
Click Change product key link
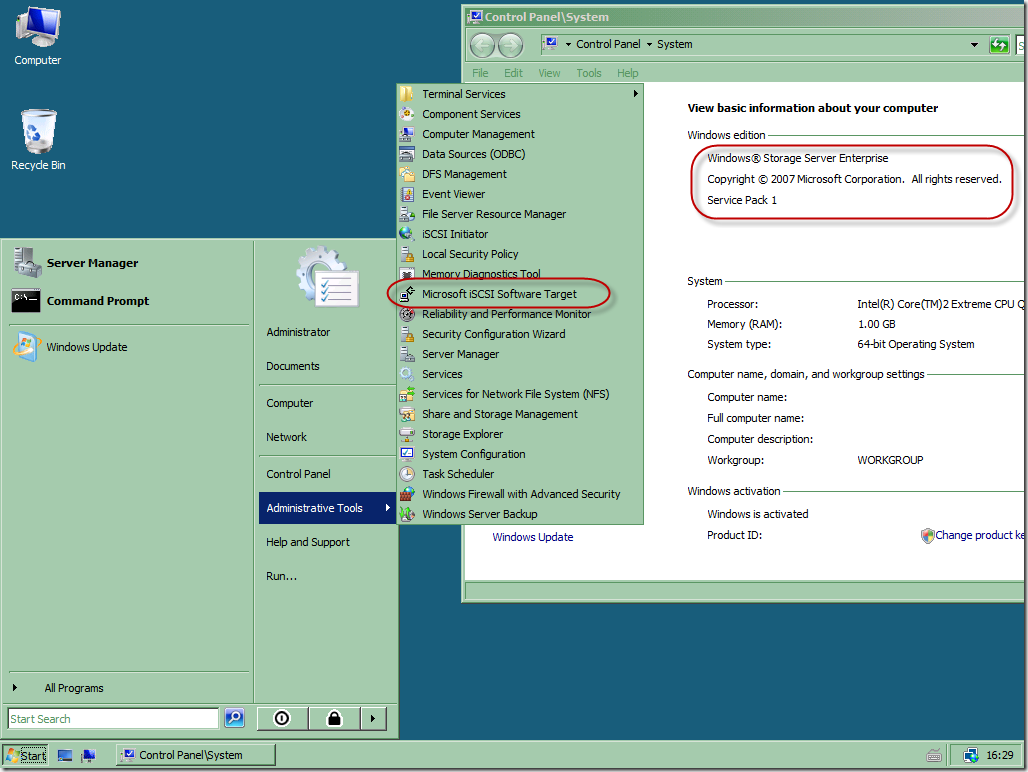pos(979,535)
